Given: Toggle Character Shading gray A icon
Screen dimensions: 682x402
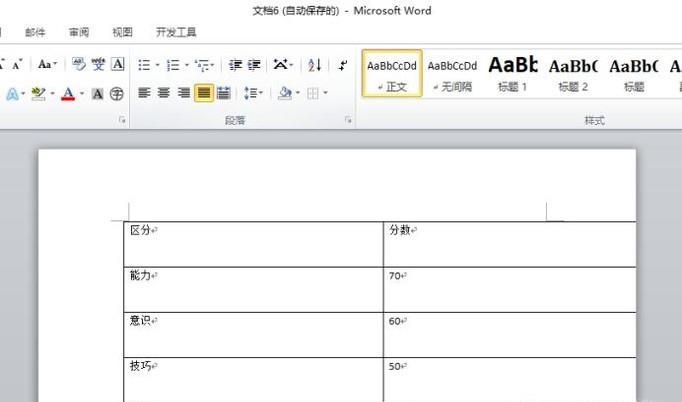Looking at the screenshot, I should click(97, 94).
